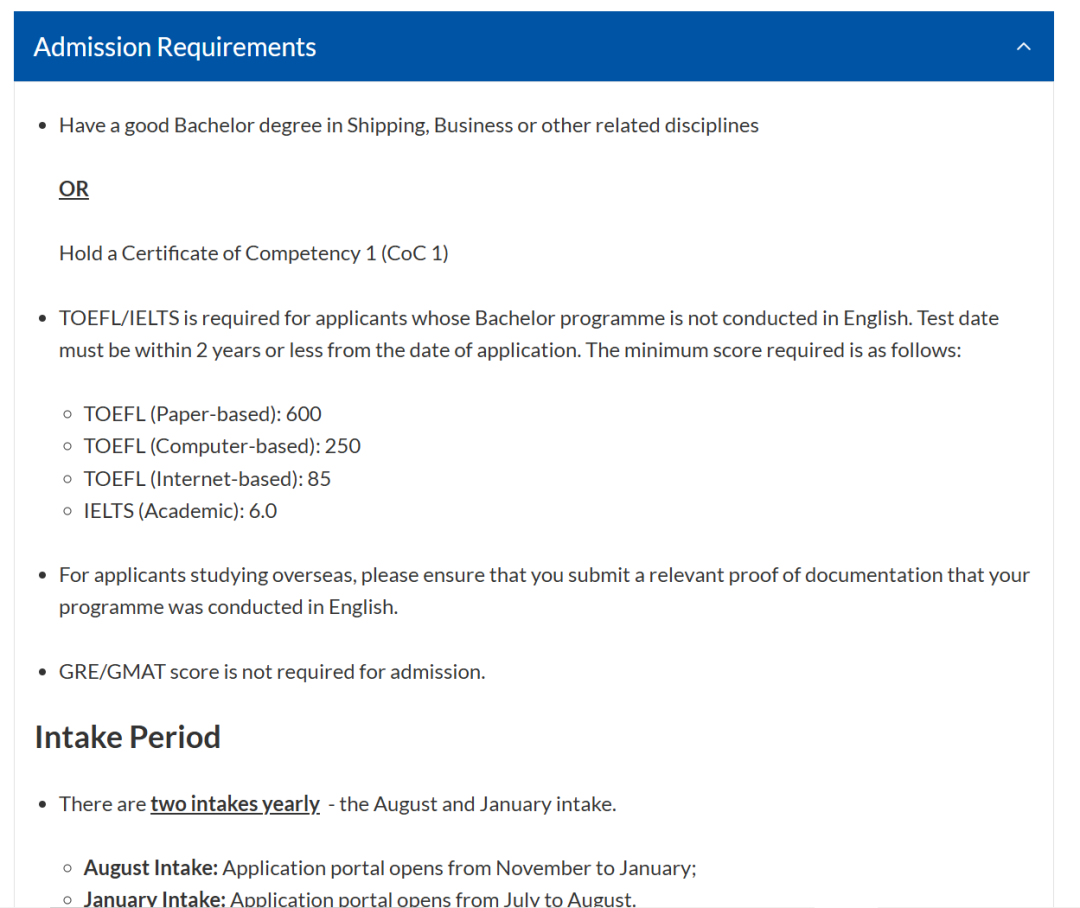Click the GRE/GMAT not required line

pos(272,672)
